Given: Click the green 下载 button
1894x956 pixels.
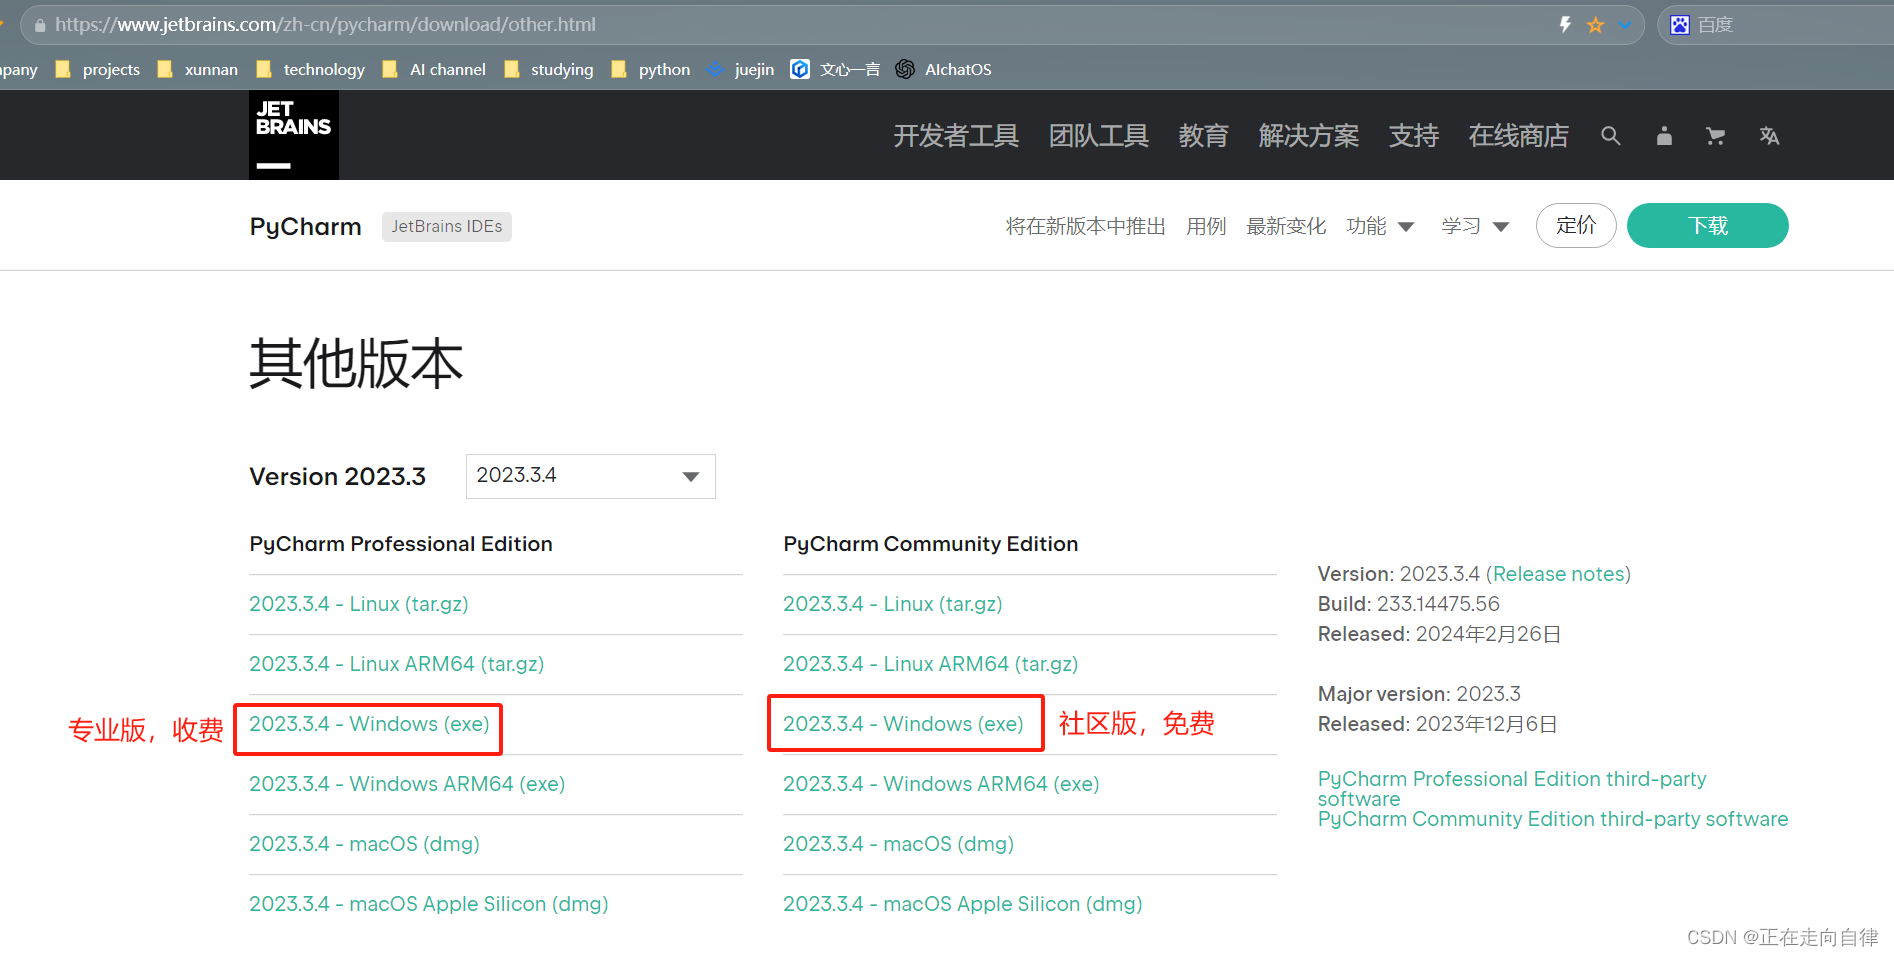Looking at the screenshot, I should 1707,226.
